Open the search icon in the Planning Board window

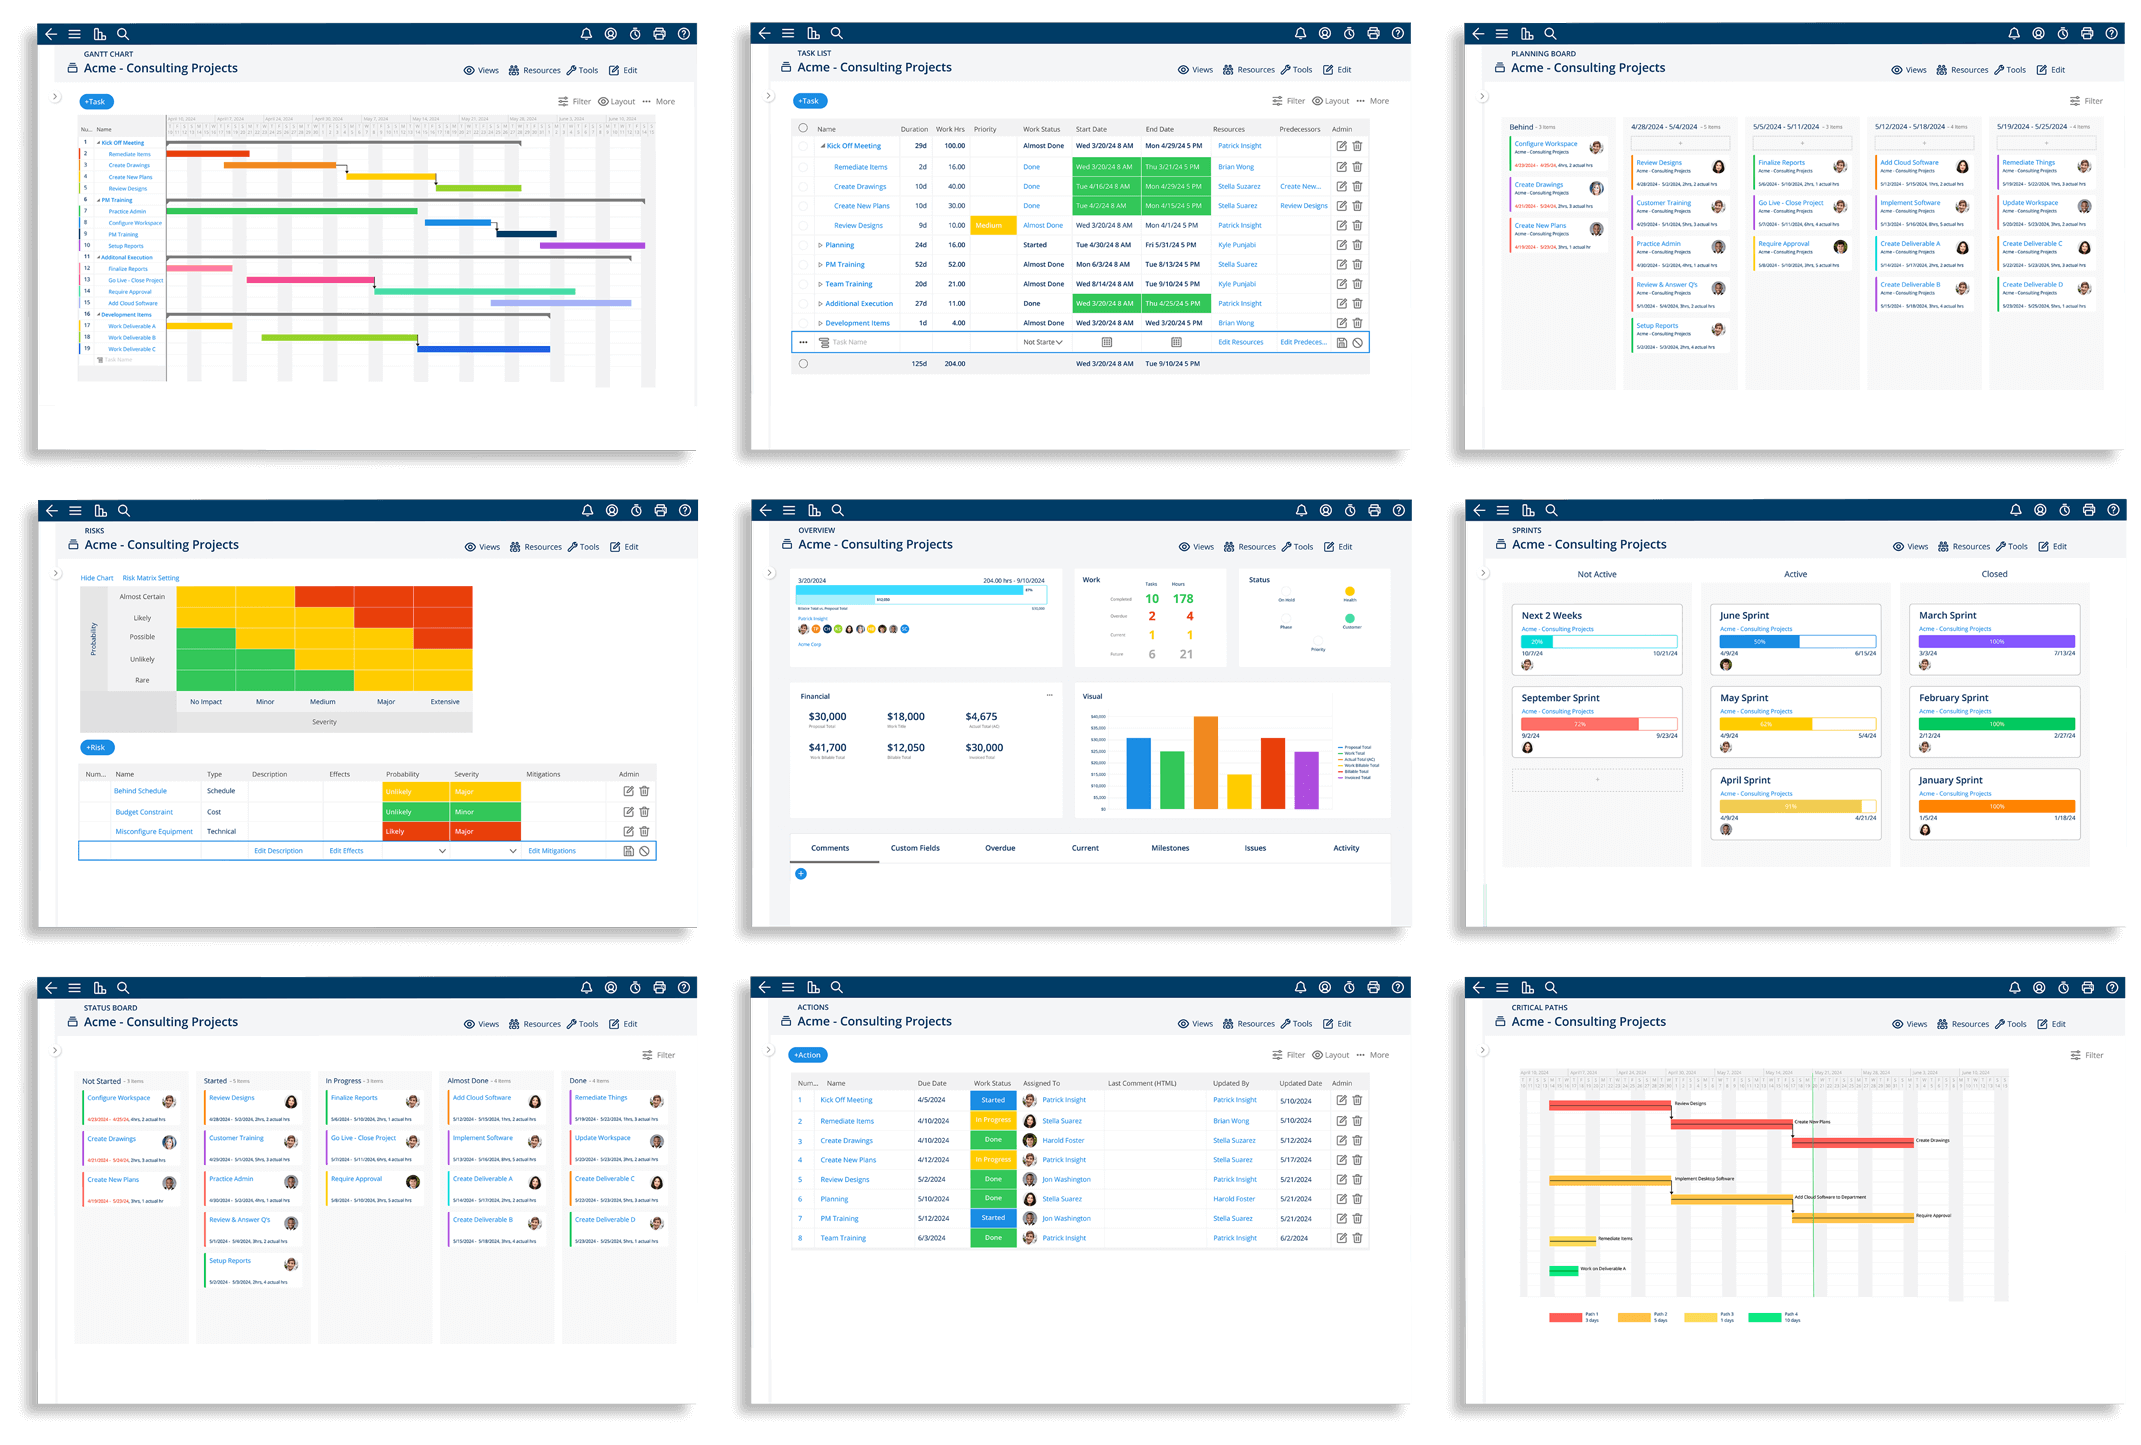[1550, 34]
